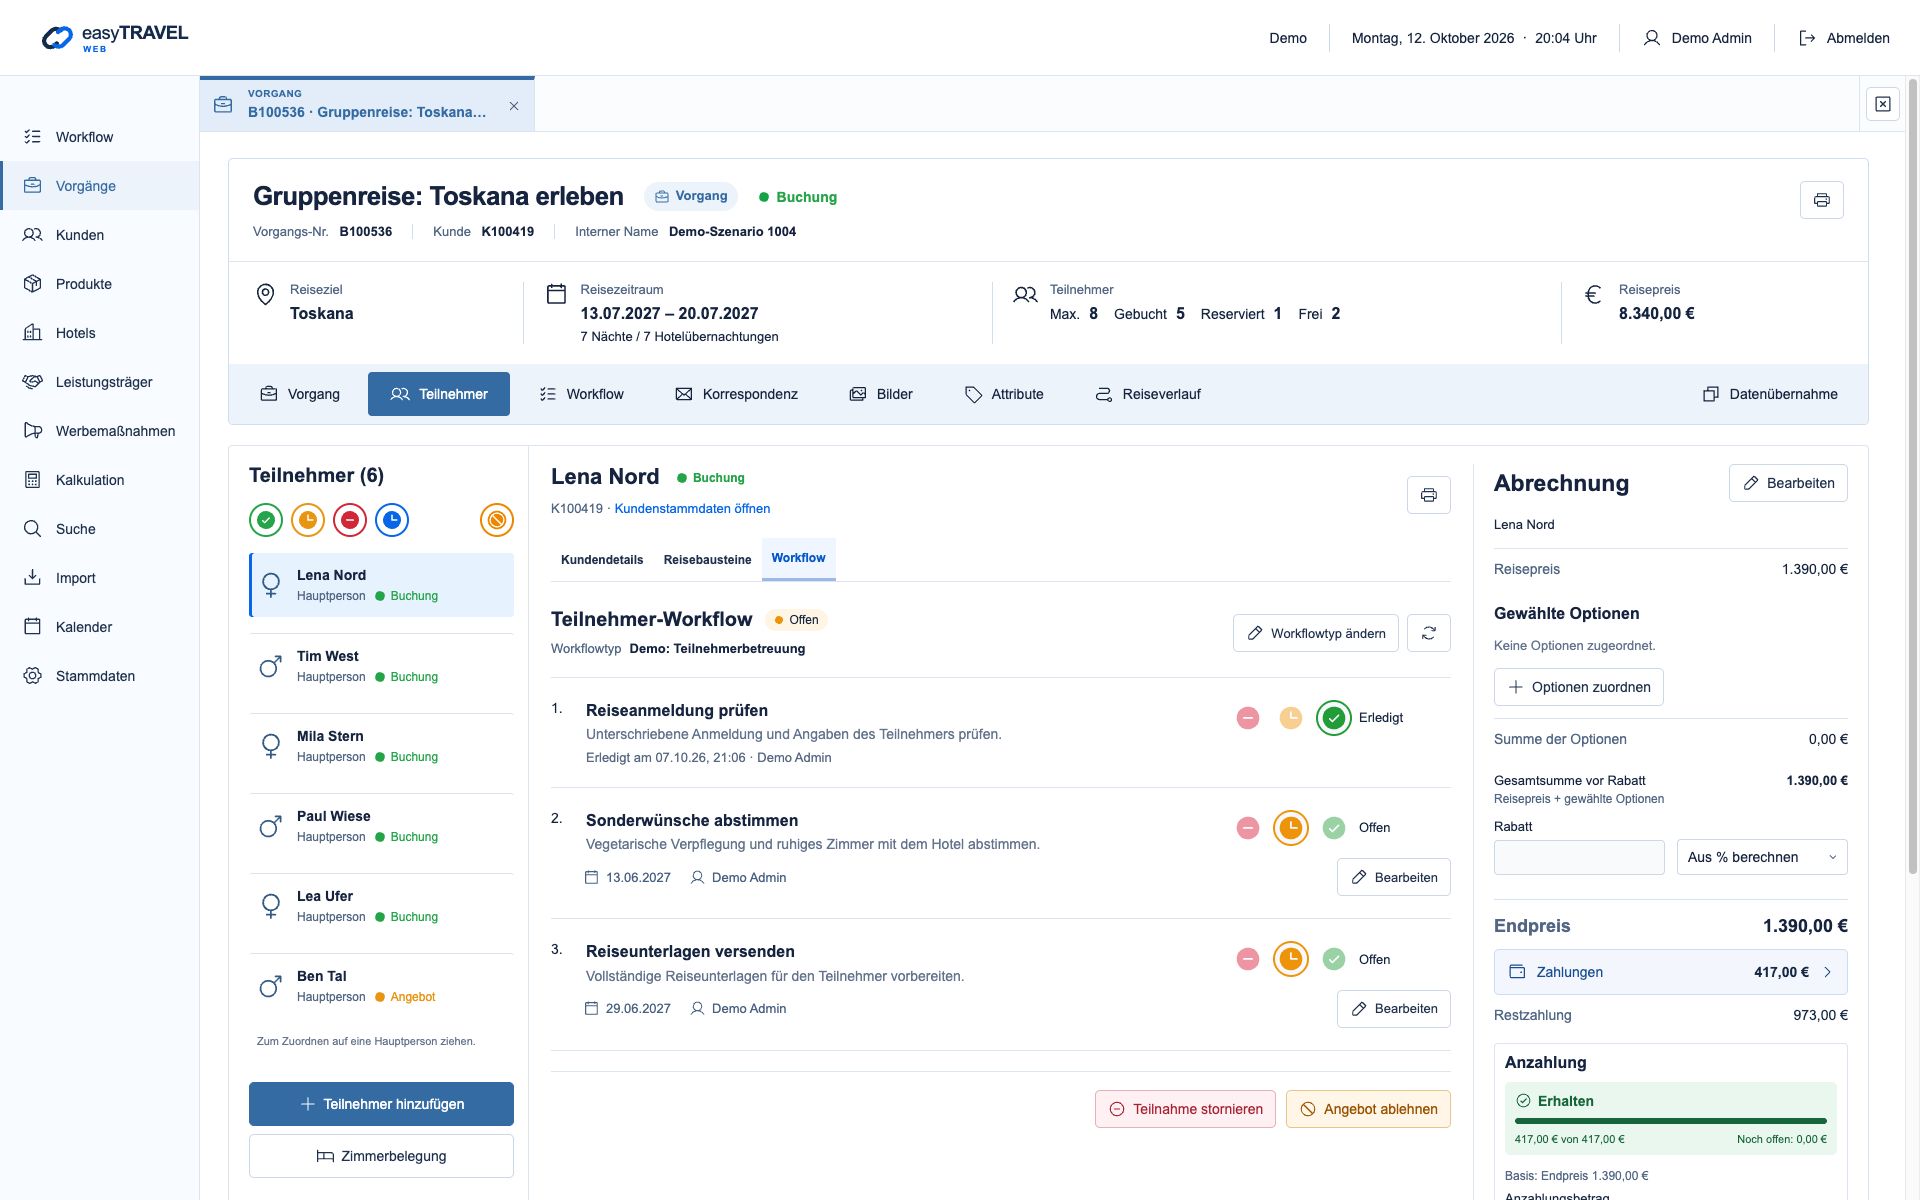Go to Produkte in sidebar

100,284
